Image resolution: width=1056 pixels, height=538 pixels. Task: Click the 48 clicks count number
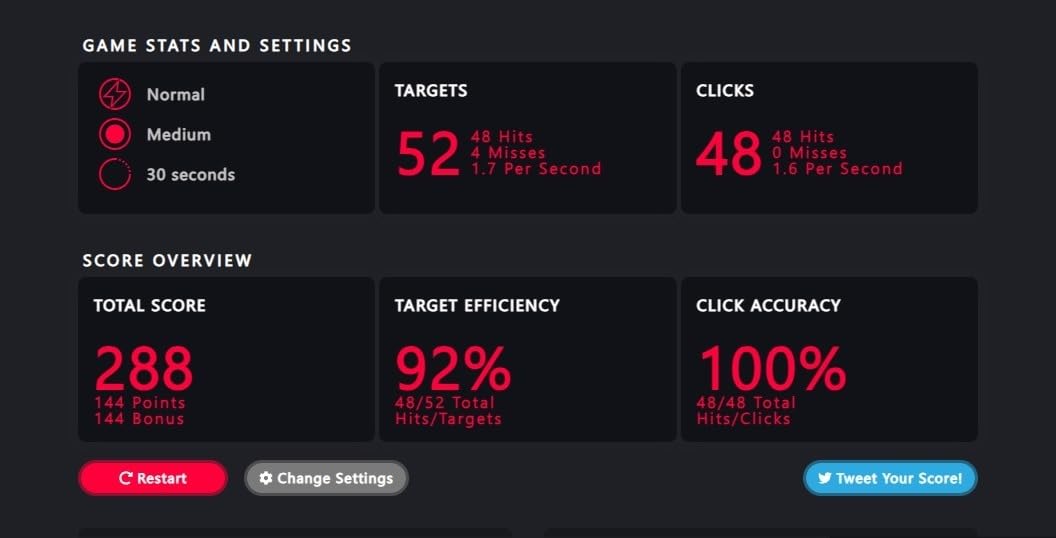[729, 154]
